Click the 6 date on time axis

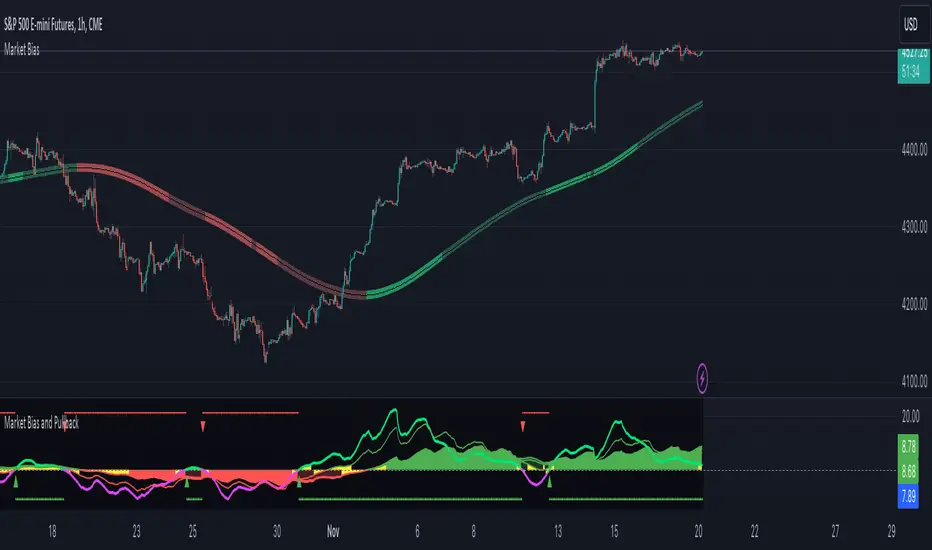coord(417,532)
